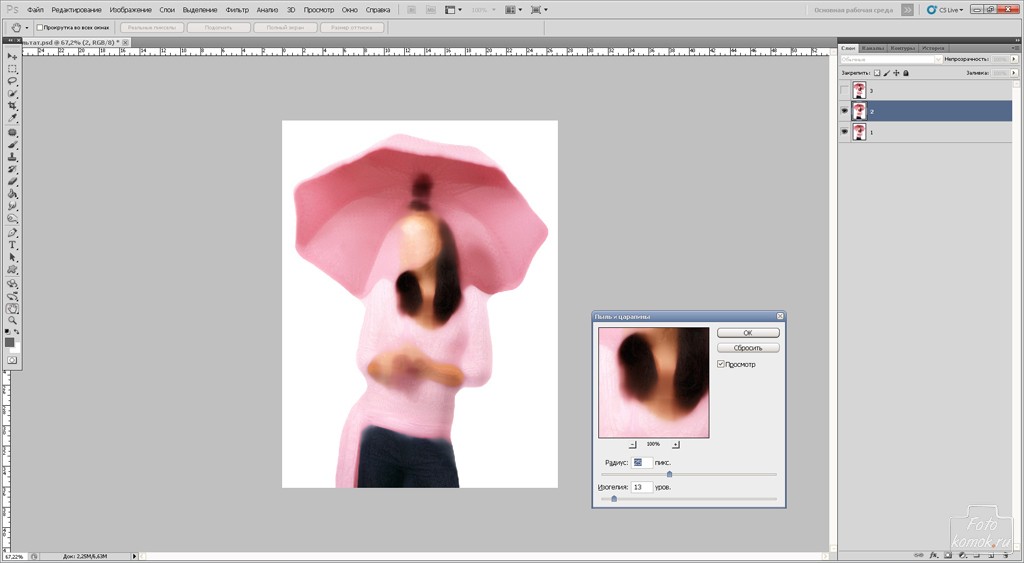Viewport: 1024px width, 563px height.
Task: Select the Move tool in the toolbox
Action: click(x=13, y=56)
